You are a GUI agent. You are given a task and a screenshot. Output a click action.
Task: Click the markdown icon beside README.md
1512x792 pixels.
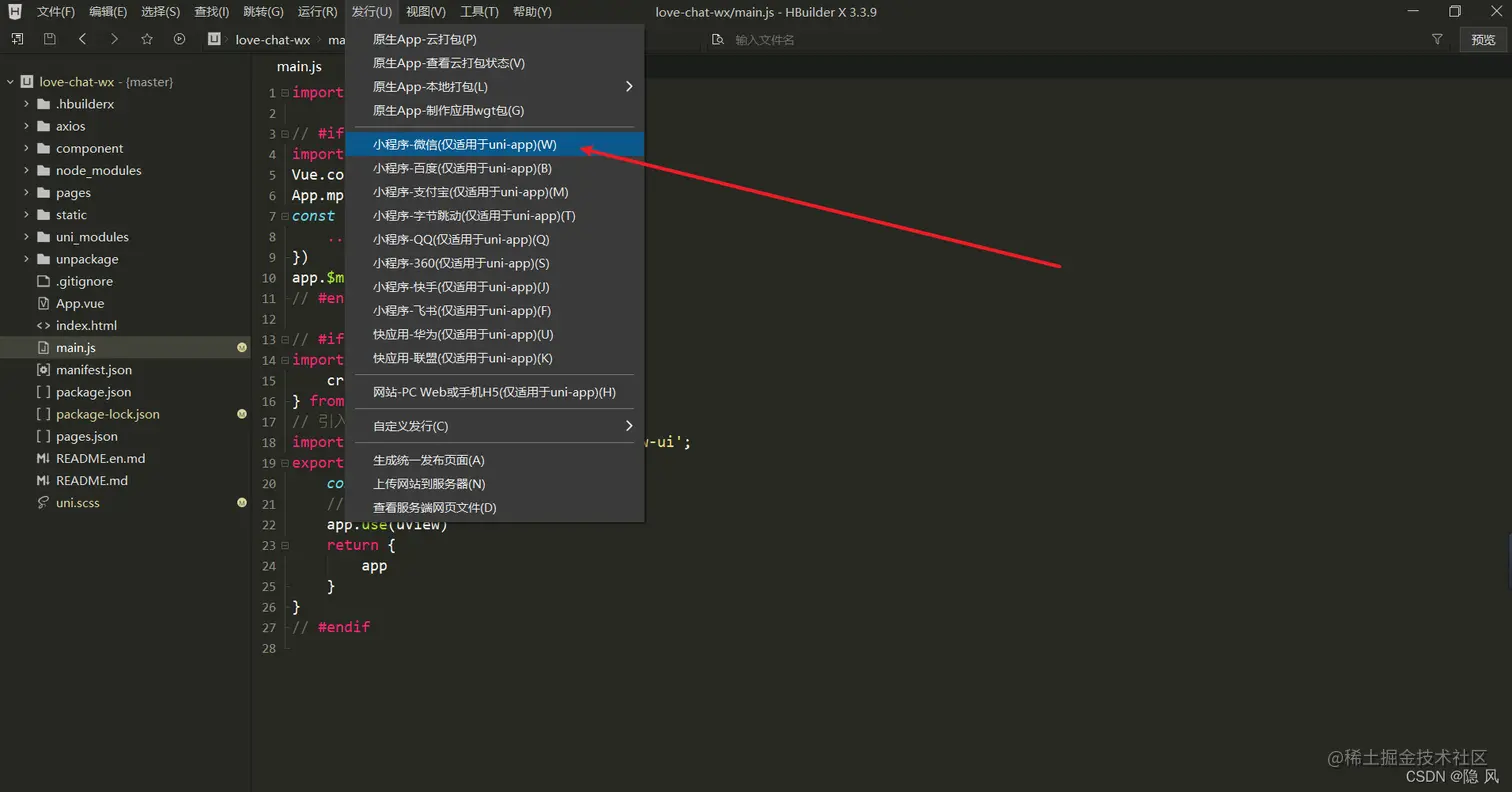pyautogui.click(x=43, y=480)
